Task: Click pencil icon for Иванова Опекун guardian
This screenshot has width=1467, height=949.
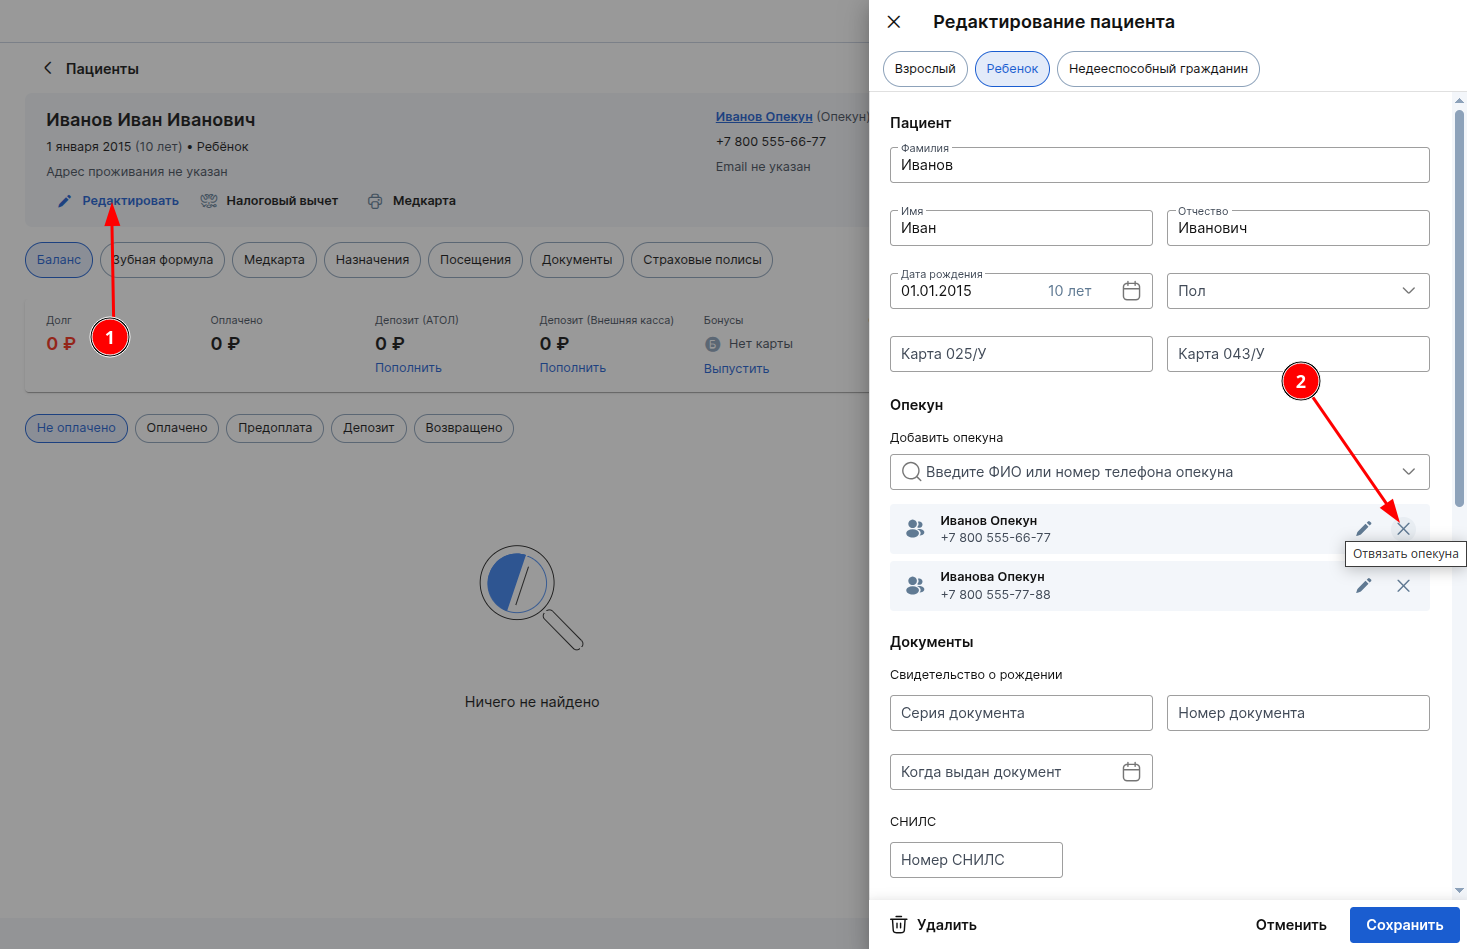Action: click(1363, 586)
